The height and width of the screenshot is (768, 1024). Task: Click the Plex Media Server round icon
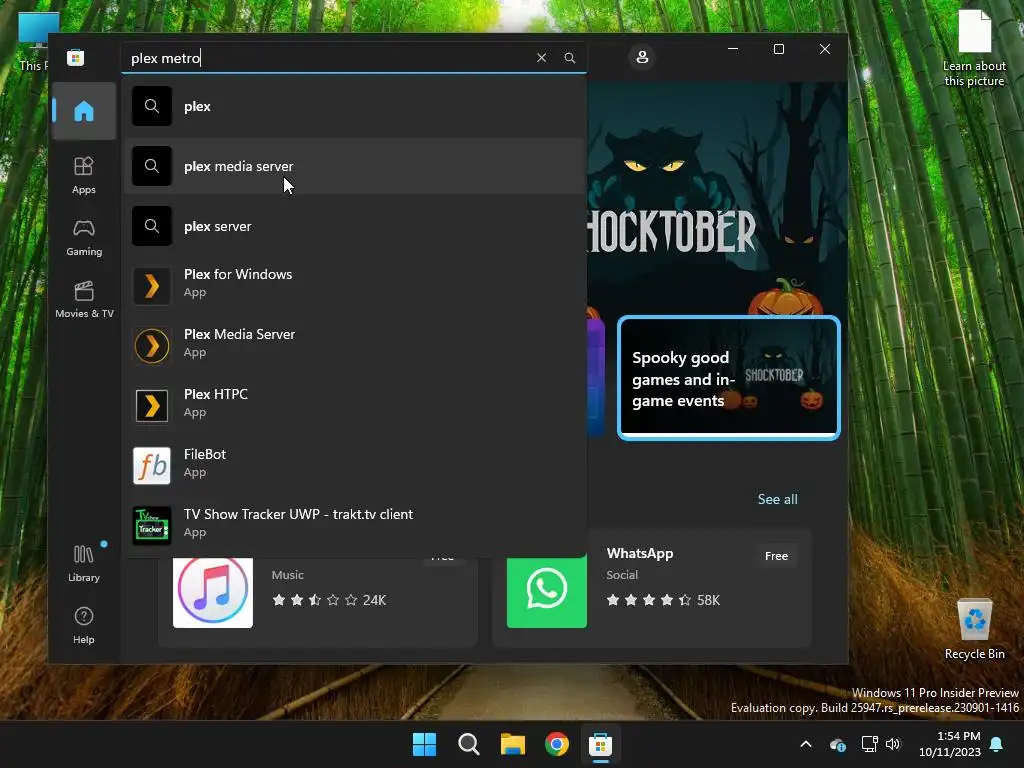(152, 345)
